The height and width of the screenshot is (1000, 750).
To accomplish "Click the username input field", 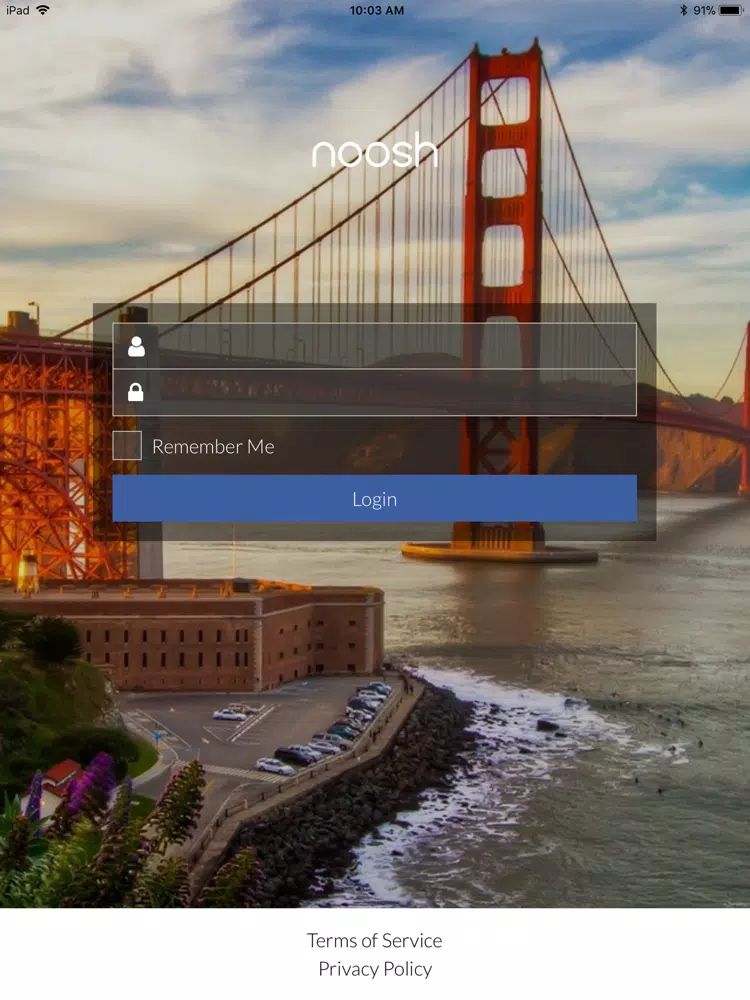I will [x=374, y=346].
